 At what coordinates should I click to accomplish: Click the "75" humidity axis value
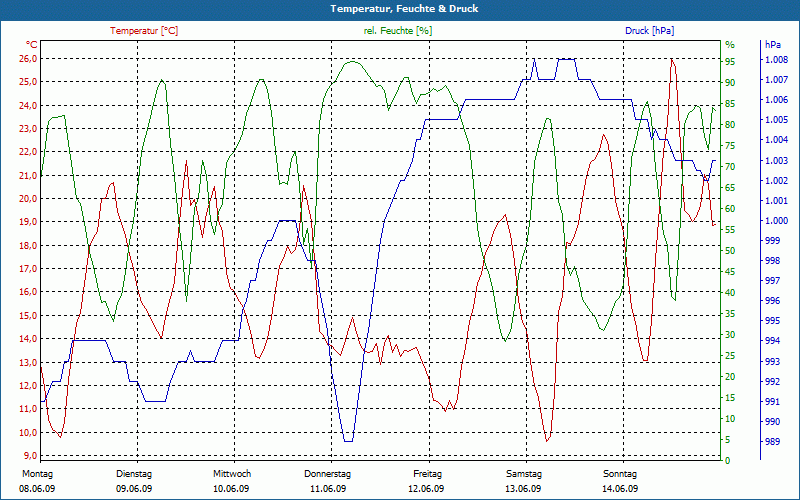731,146
